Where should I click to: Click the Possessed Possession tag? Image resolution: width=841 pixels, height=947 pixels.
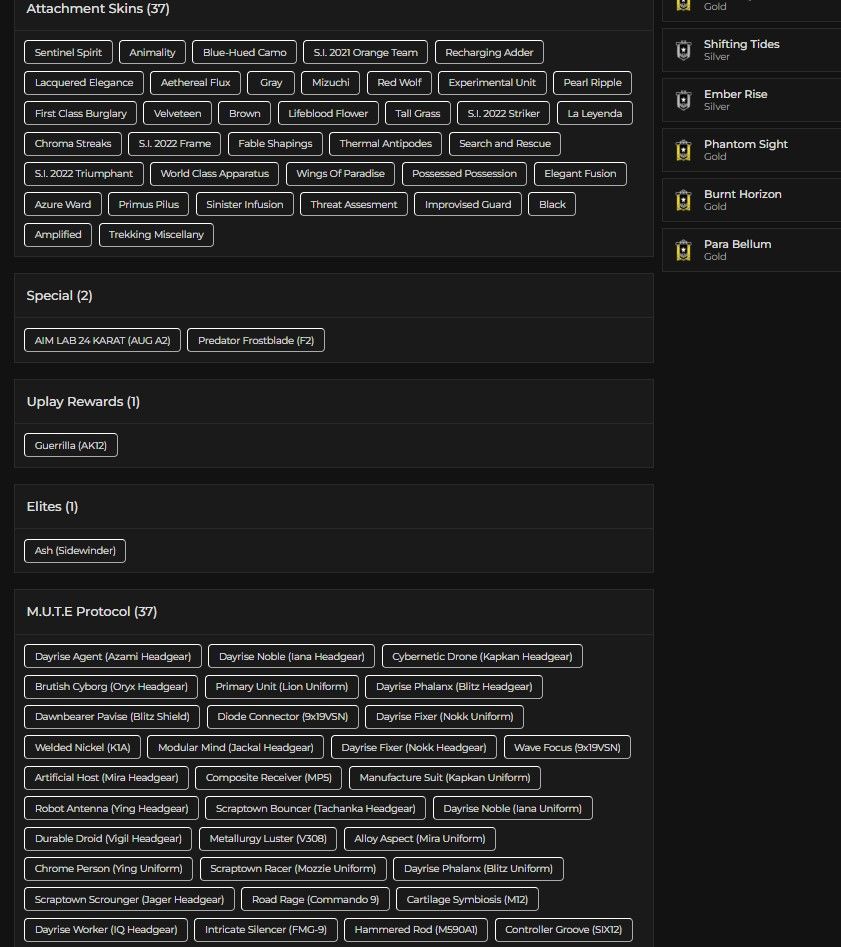(x=464, y=174)
